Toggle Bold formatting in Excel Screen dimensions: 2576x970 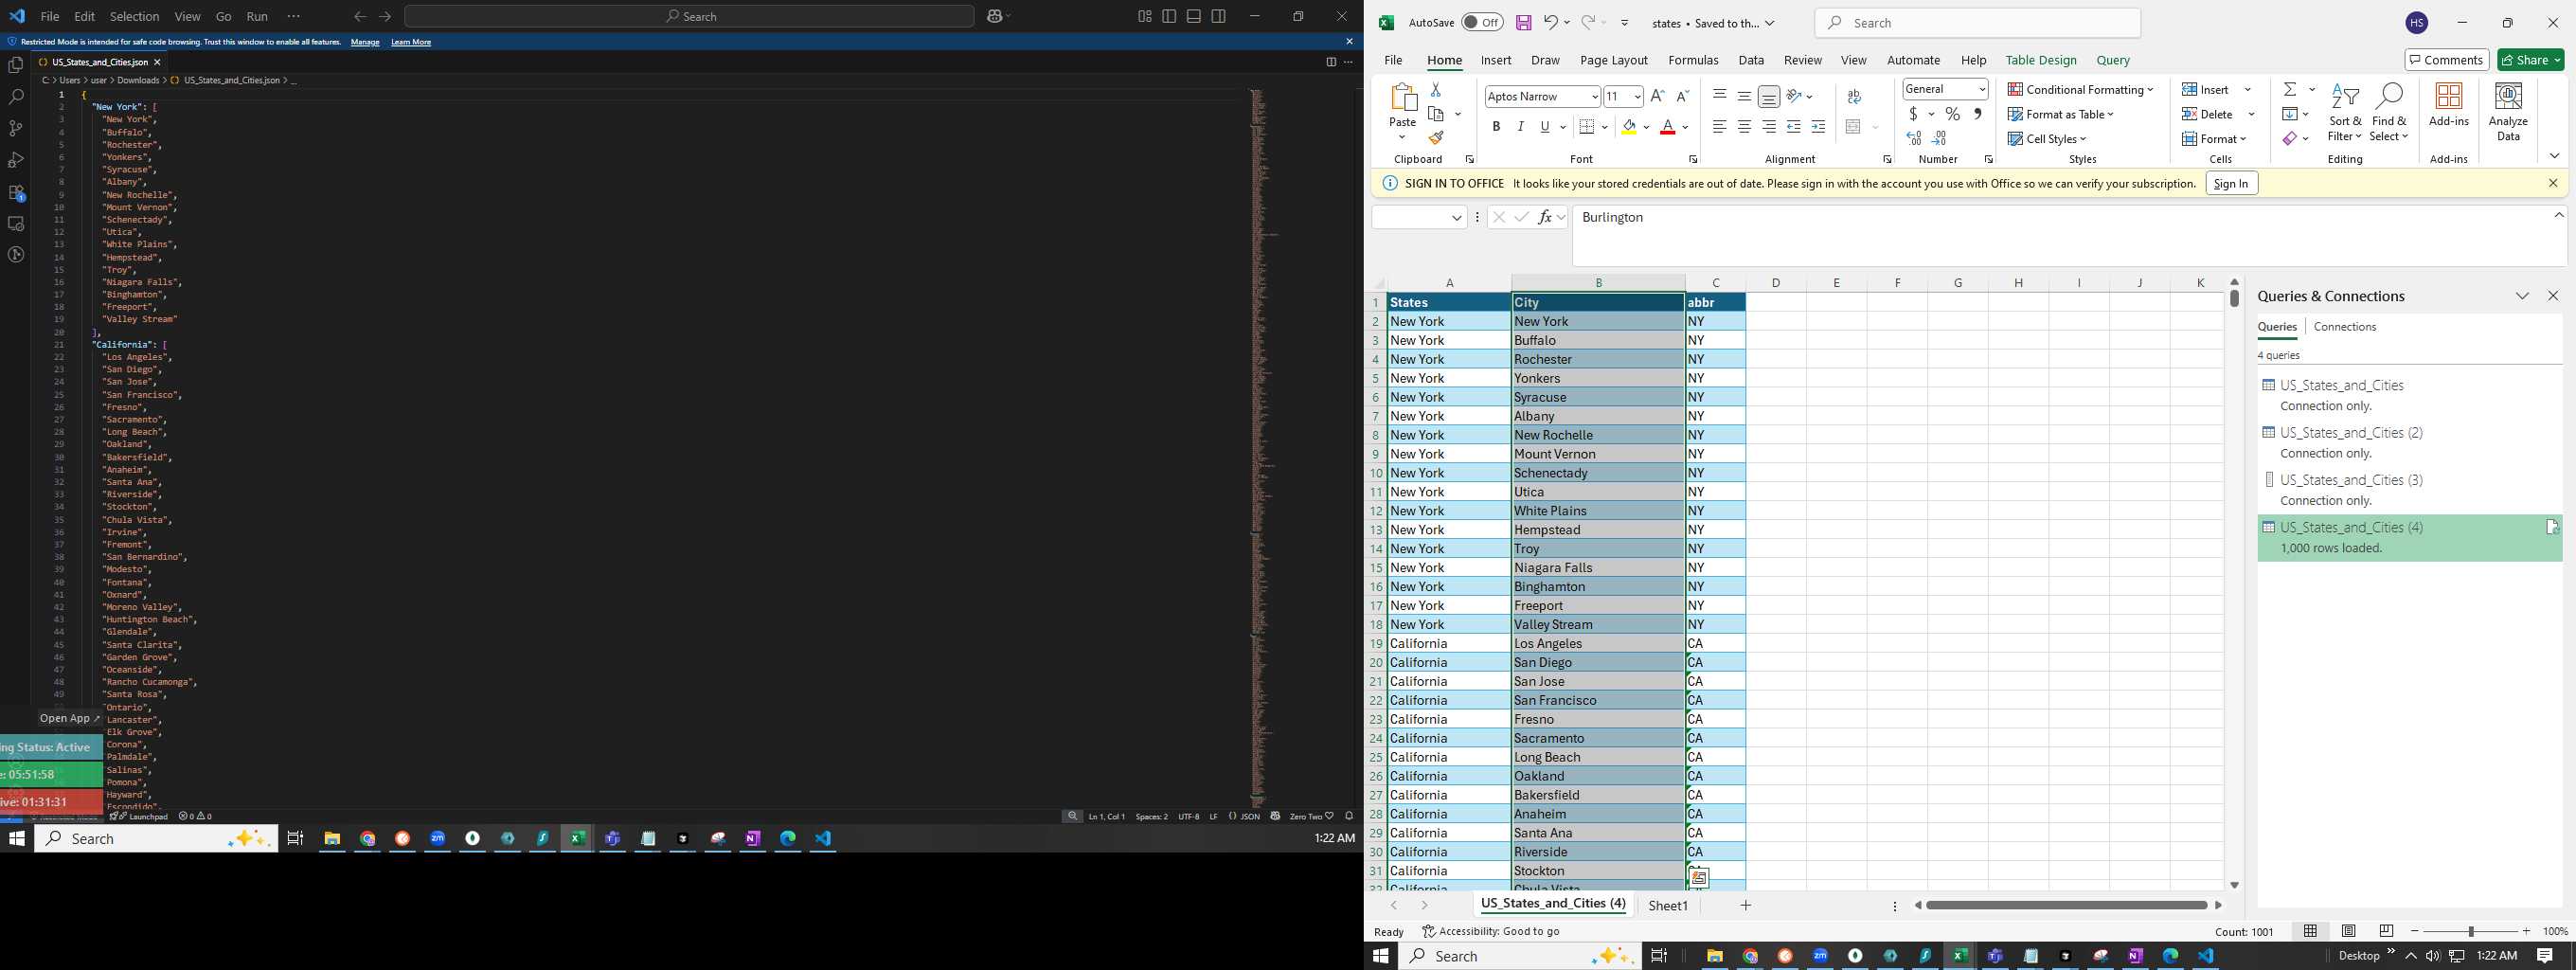[x=1496, y=126]
